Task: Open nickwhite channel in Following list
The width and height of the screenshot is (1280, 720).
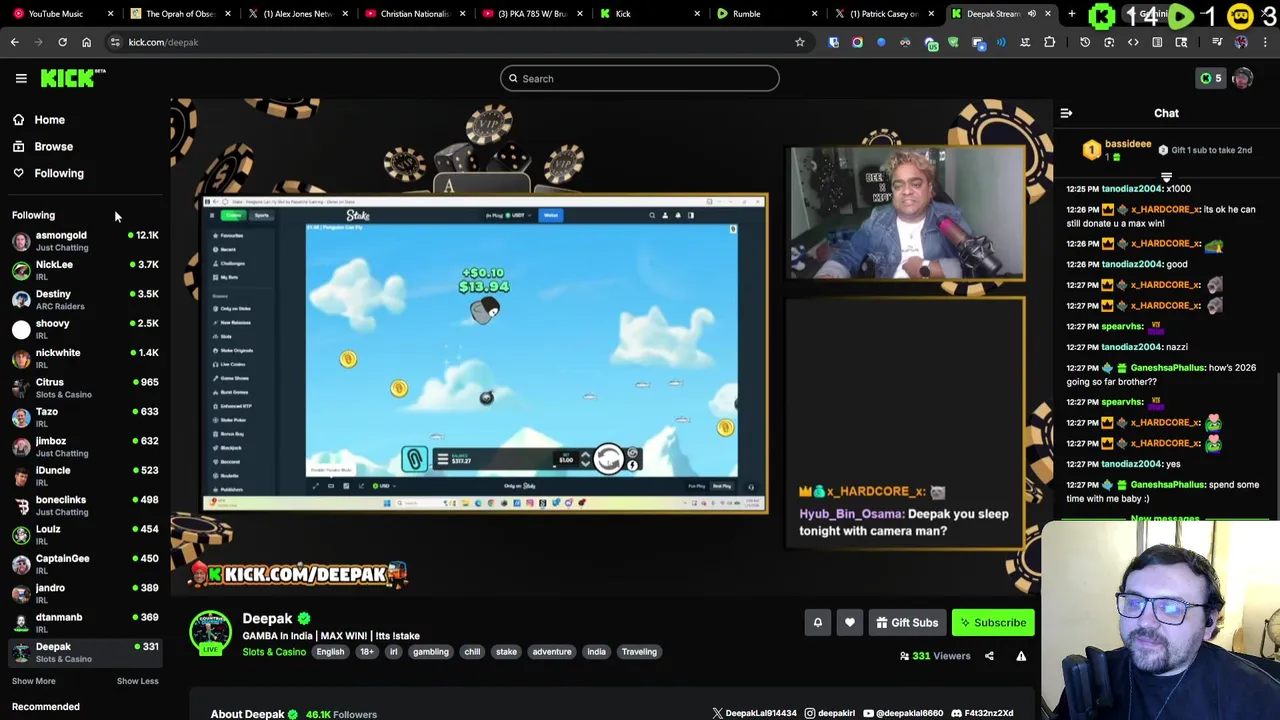Action: coord(85,358)
